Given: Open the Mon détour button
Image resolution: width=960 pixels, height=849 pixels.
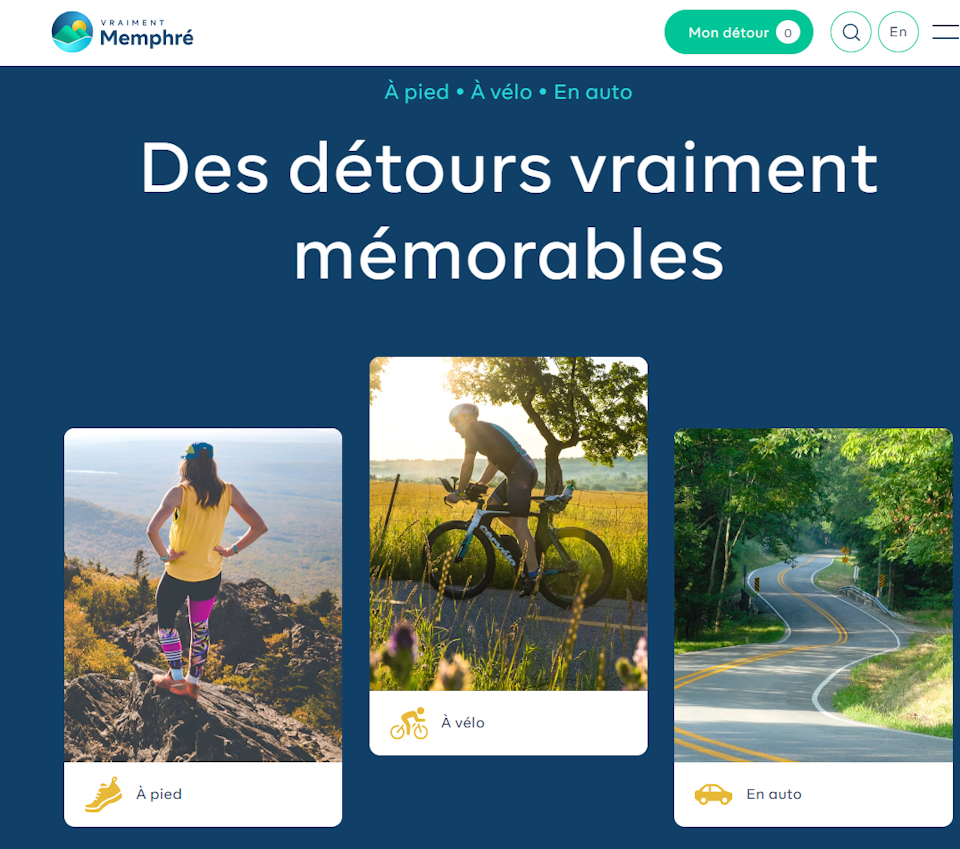Looking at the screenshot, I should coord(738,32).
